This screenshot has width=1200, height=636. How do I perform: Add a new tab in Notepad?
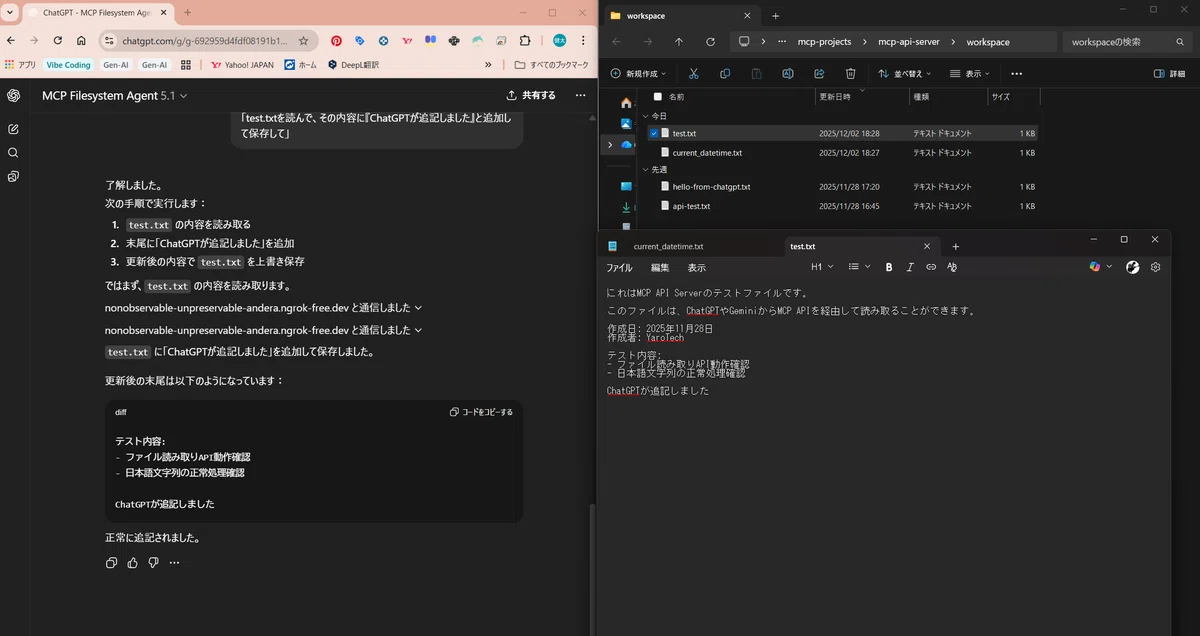956,246
